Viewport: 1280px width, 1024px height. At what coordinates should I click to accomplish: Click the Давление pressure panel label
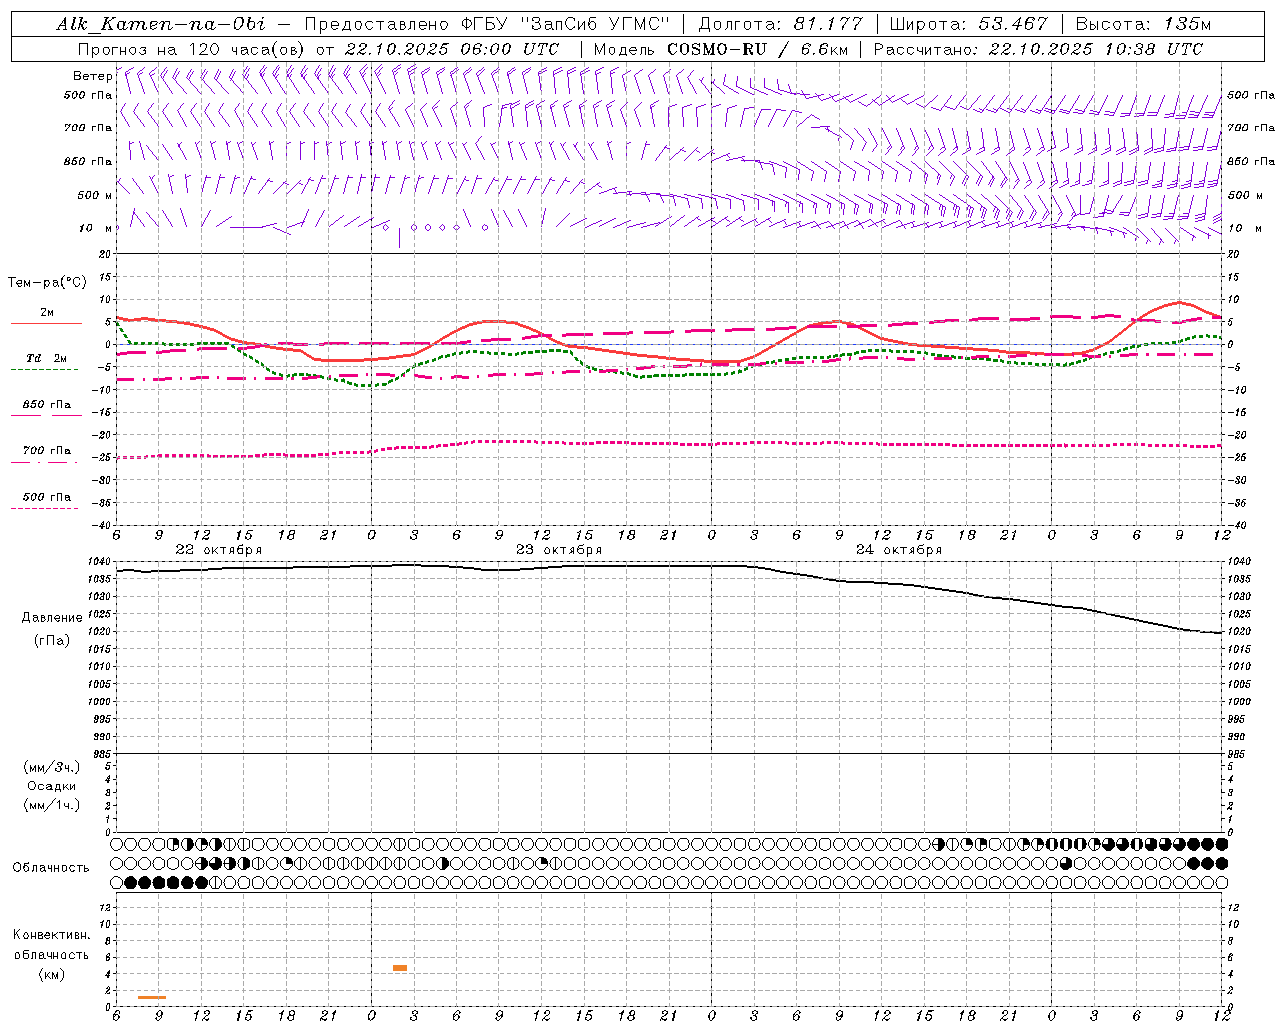[51, 618]
